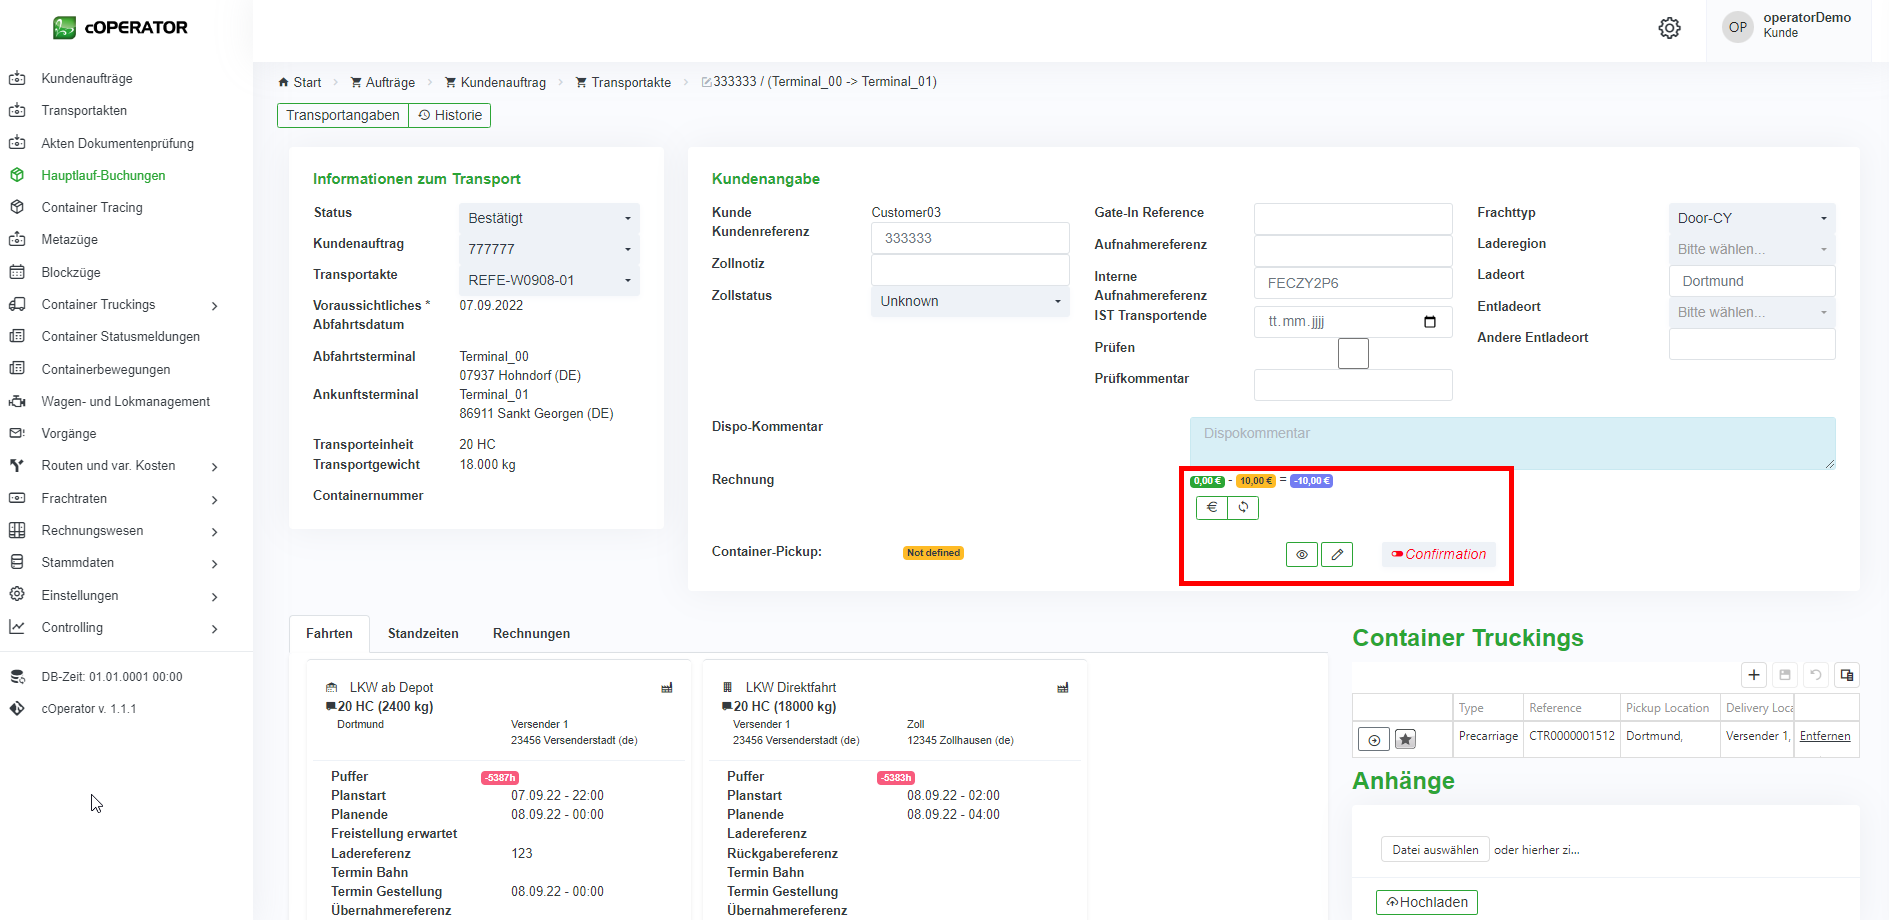Open the Frachttyp Door-CY dropdown
The width and height of the screenshot is (1889, 920).
point(1751,218)
